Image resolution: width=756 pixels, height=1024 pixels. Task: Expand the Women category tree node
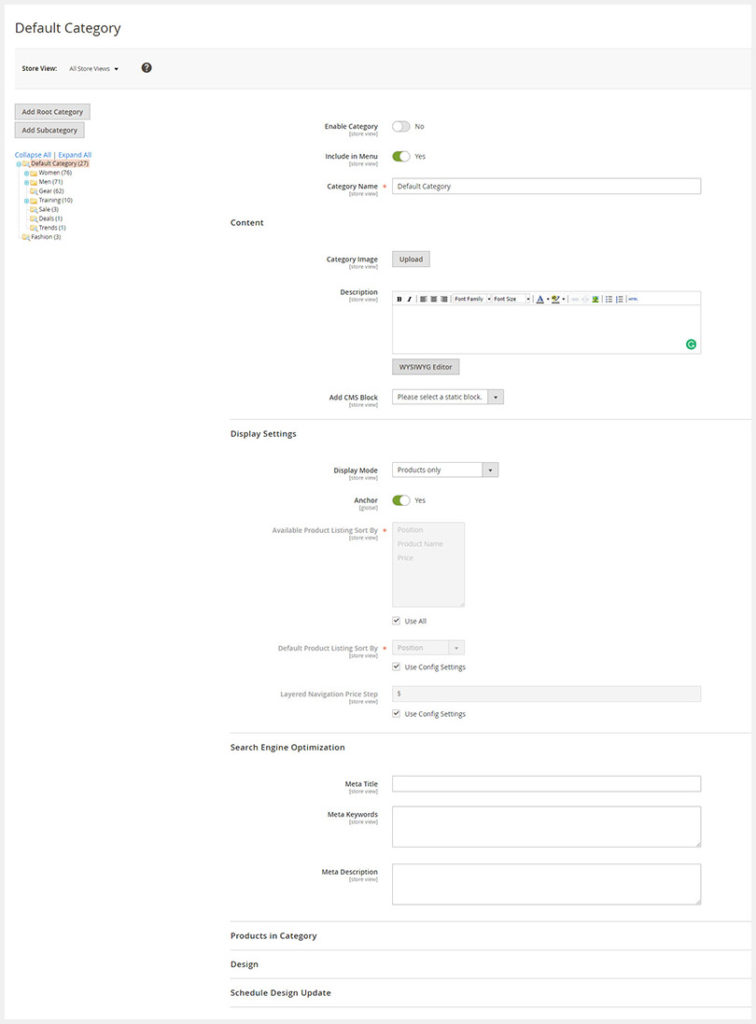(27, 173)
